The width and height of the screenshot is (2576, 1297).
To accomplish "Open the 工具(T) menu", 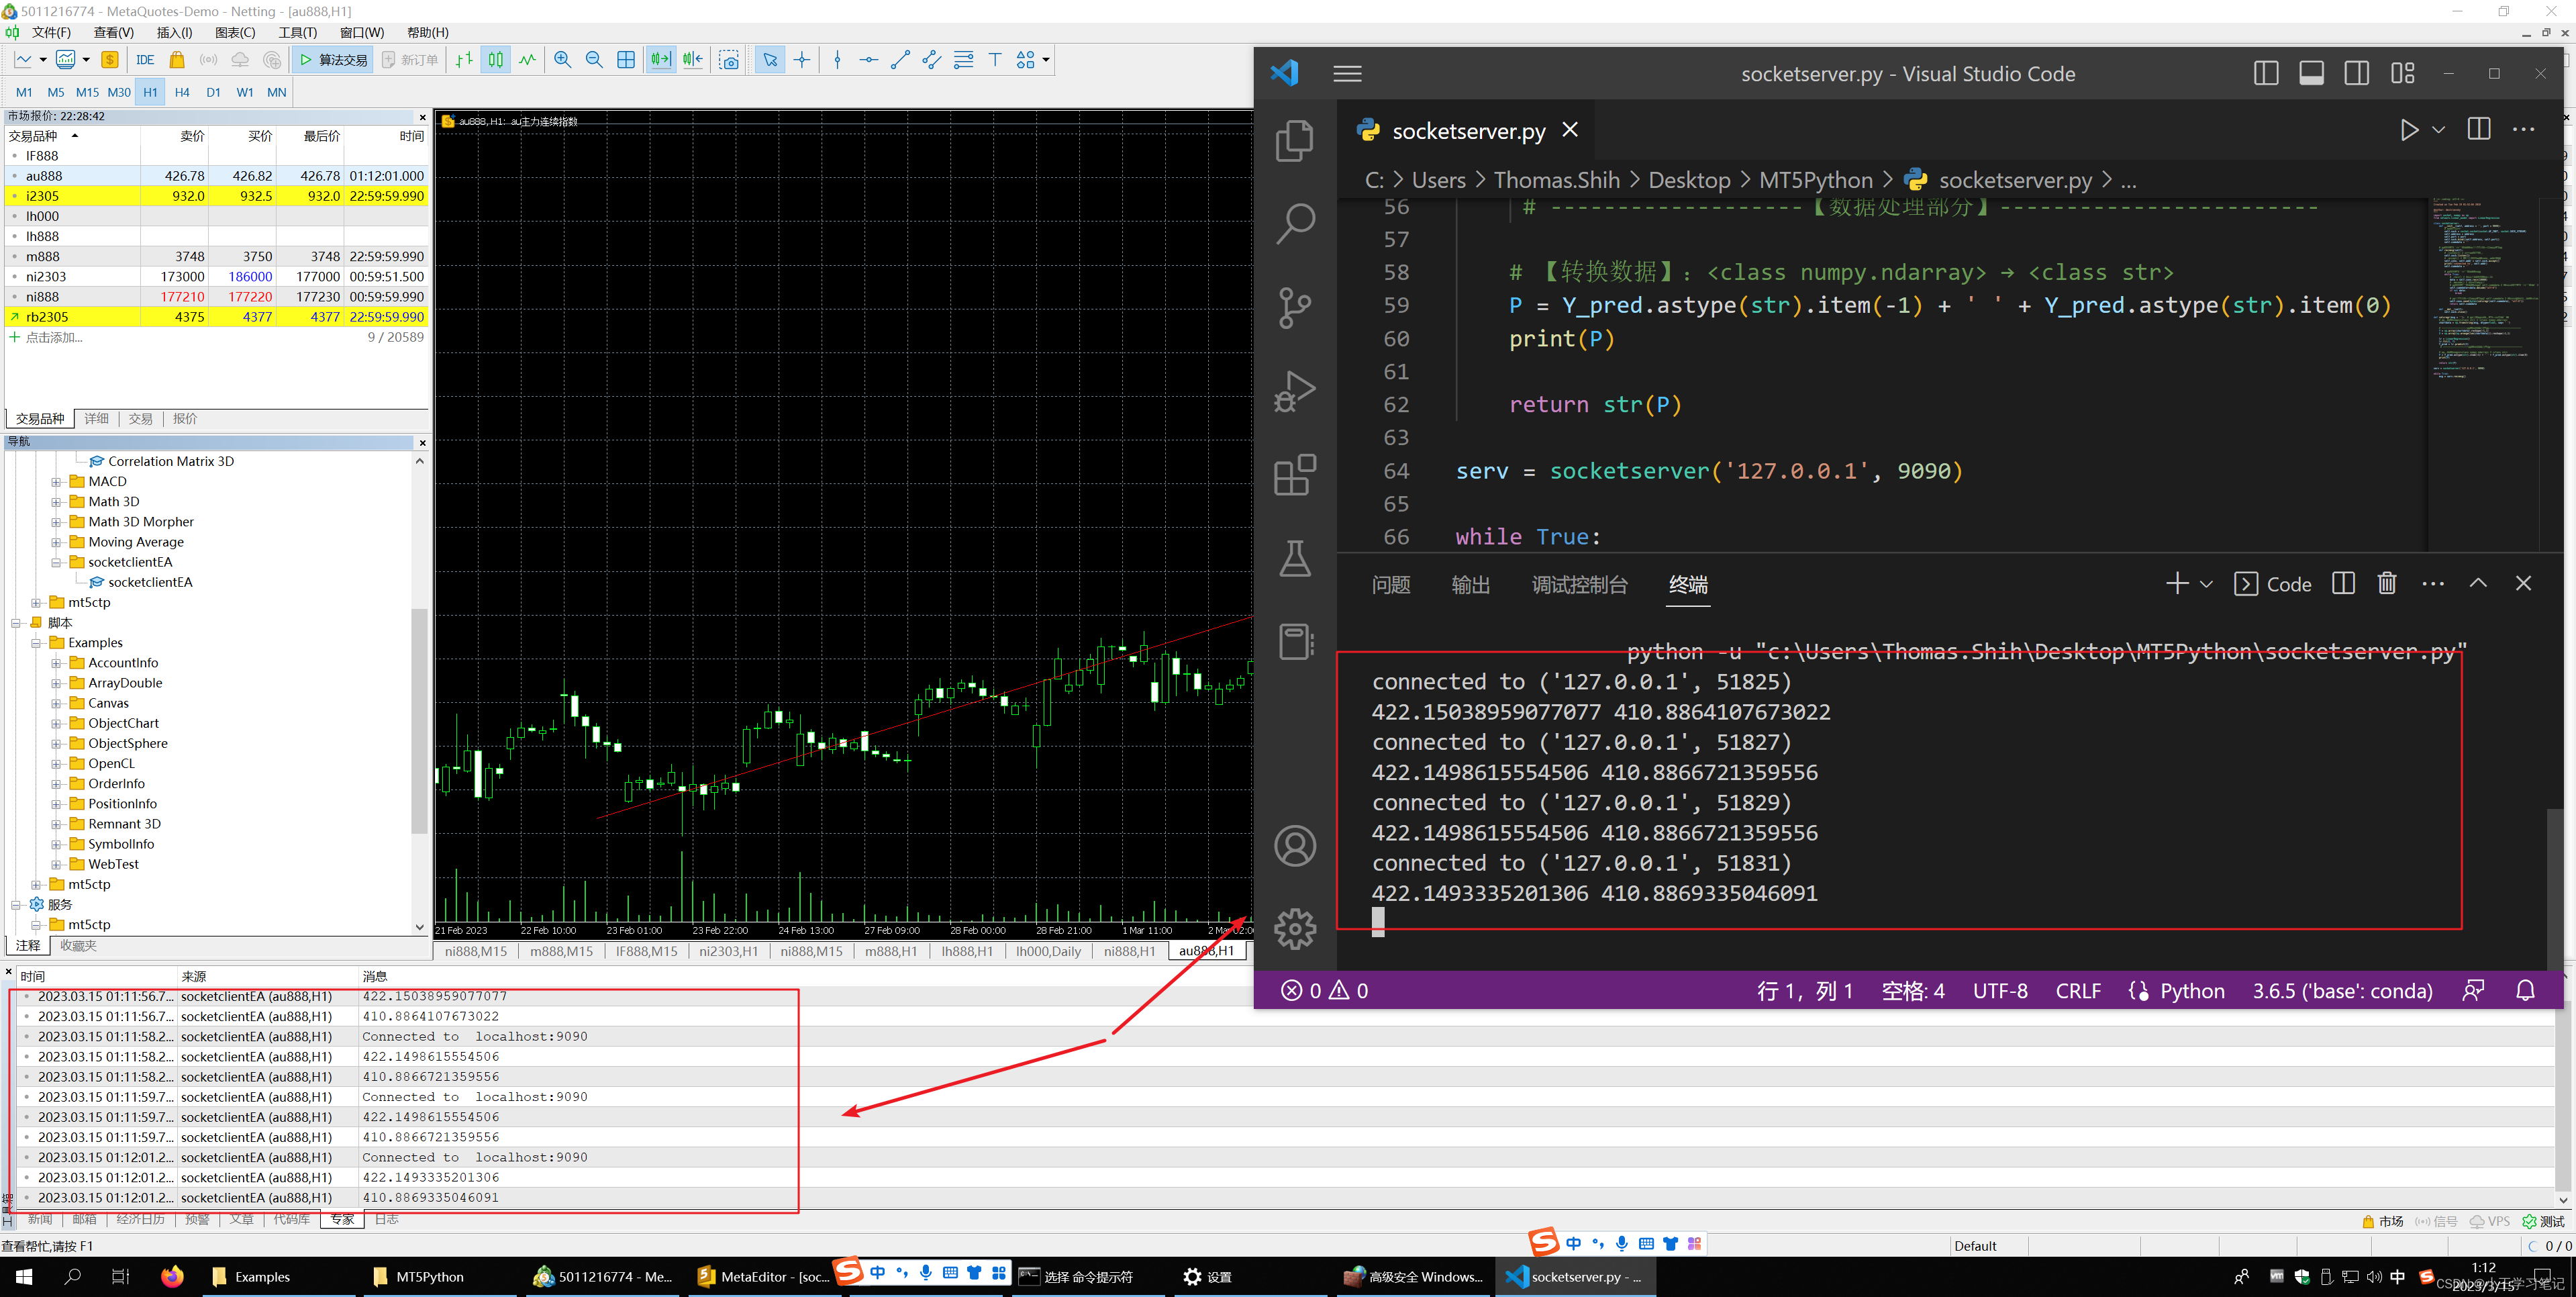I will [297, 32].
